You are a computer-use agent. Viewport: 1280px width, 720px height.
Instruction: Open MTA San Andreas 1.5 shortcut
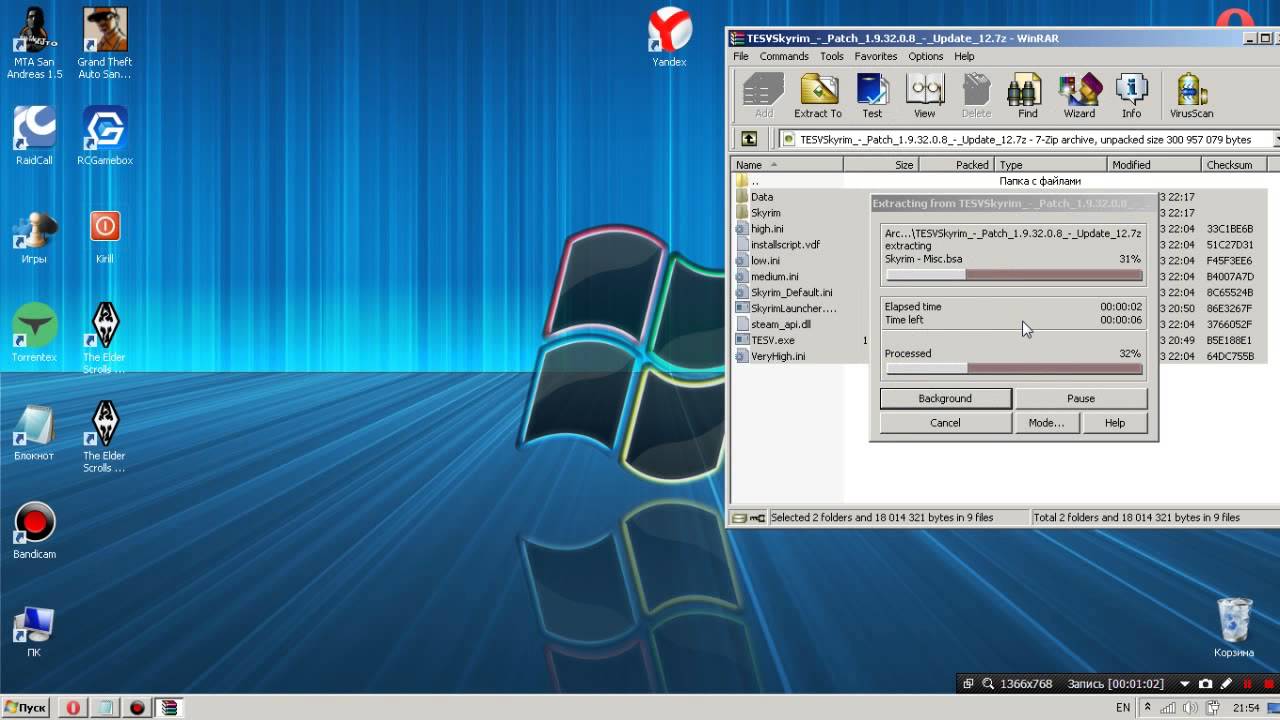point(34,43)
